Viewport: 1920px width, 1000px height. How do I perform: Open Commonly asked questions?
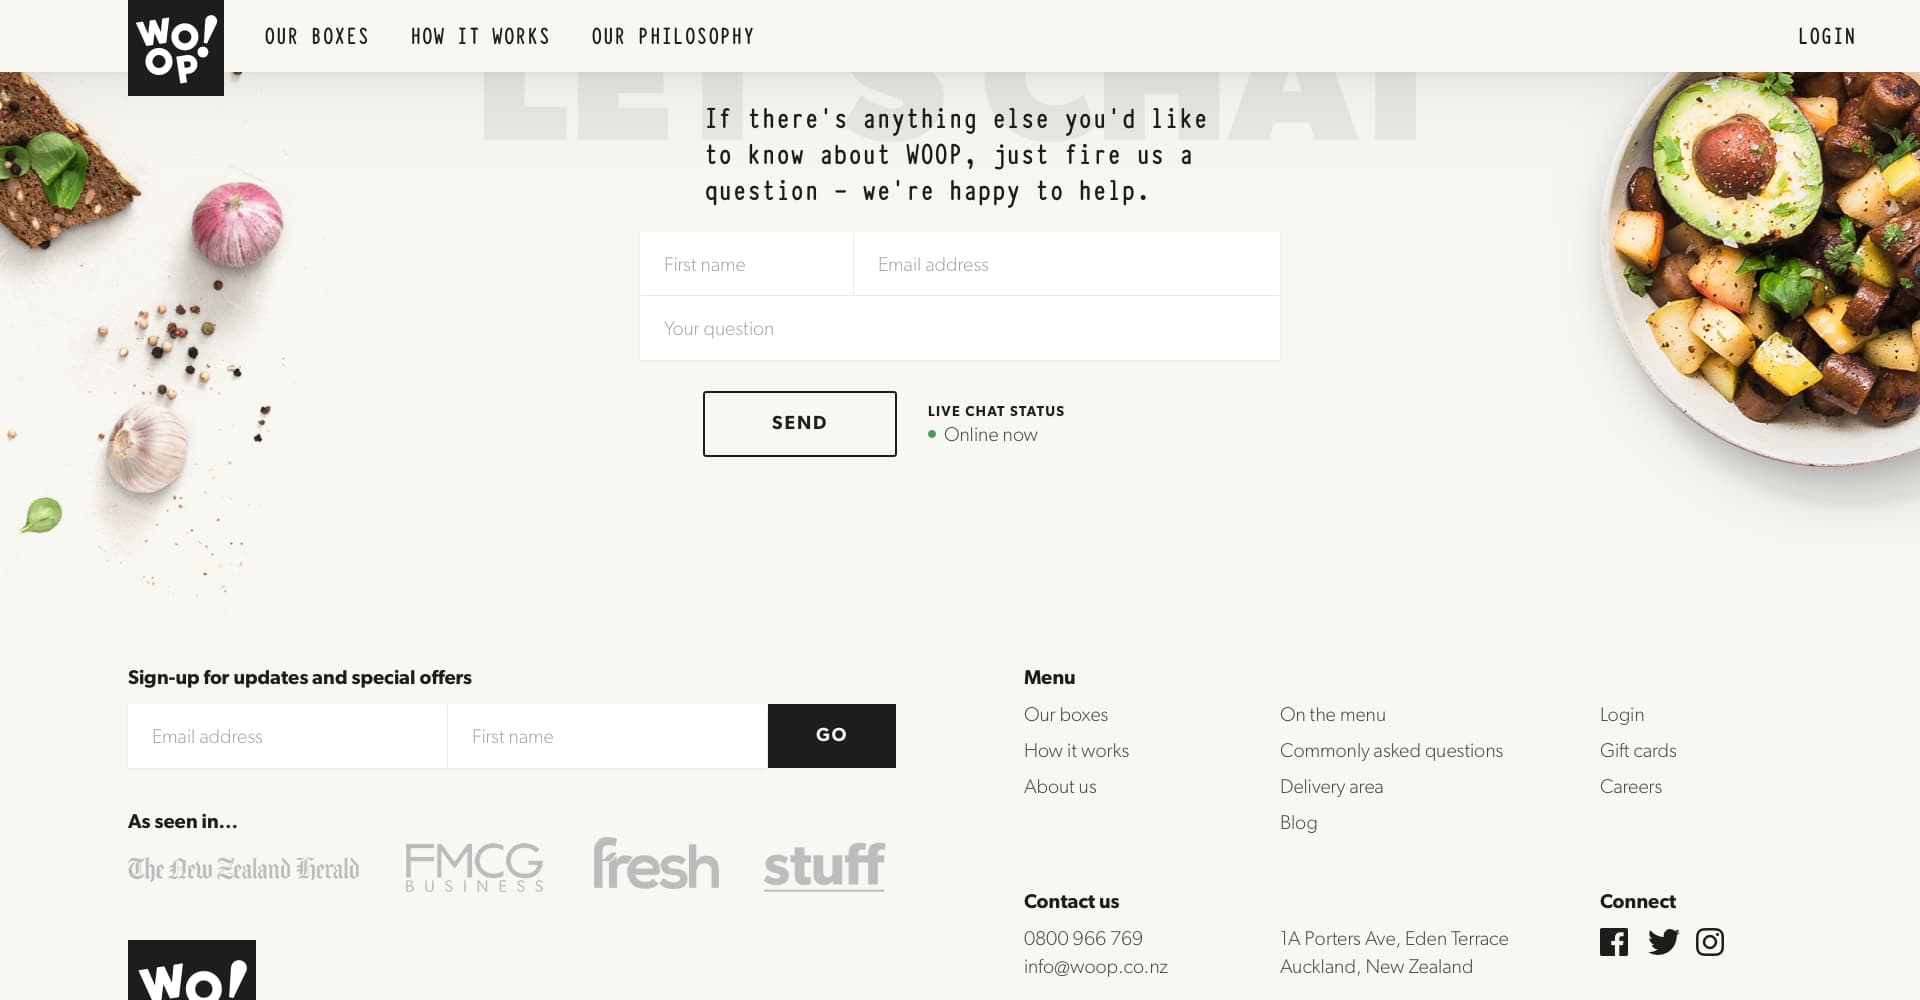[1391, 750]
